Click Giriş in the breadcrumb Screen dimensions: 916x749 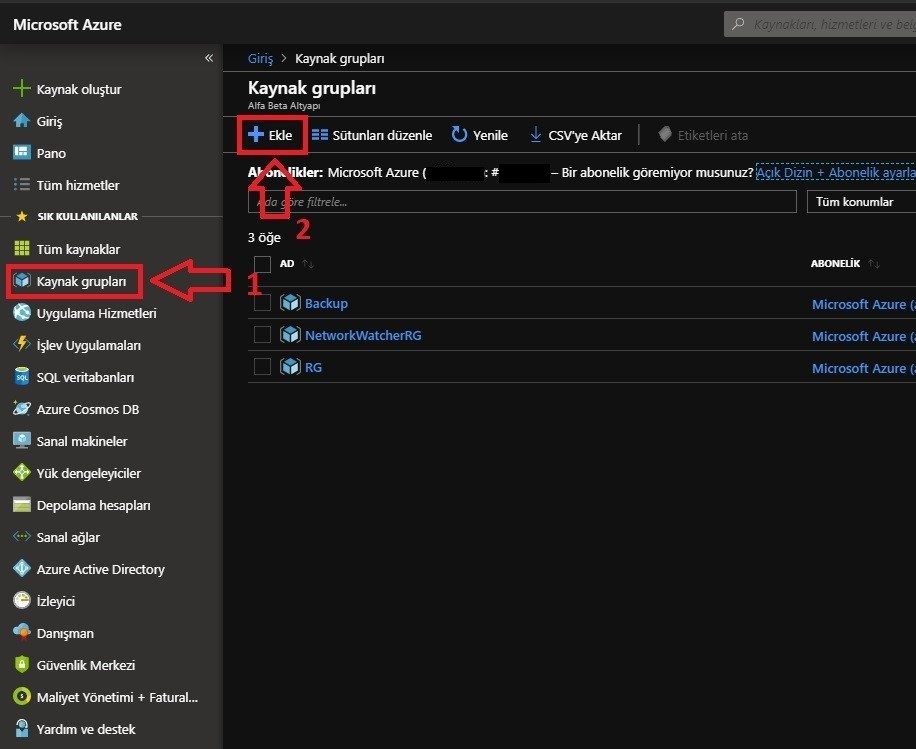click(260, 58)
